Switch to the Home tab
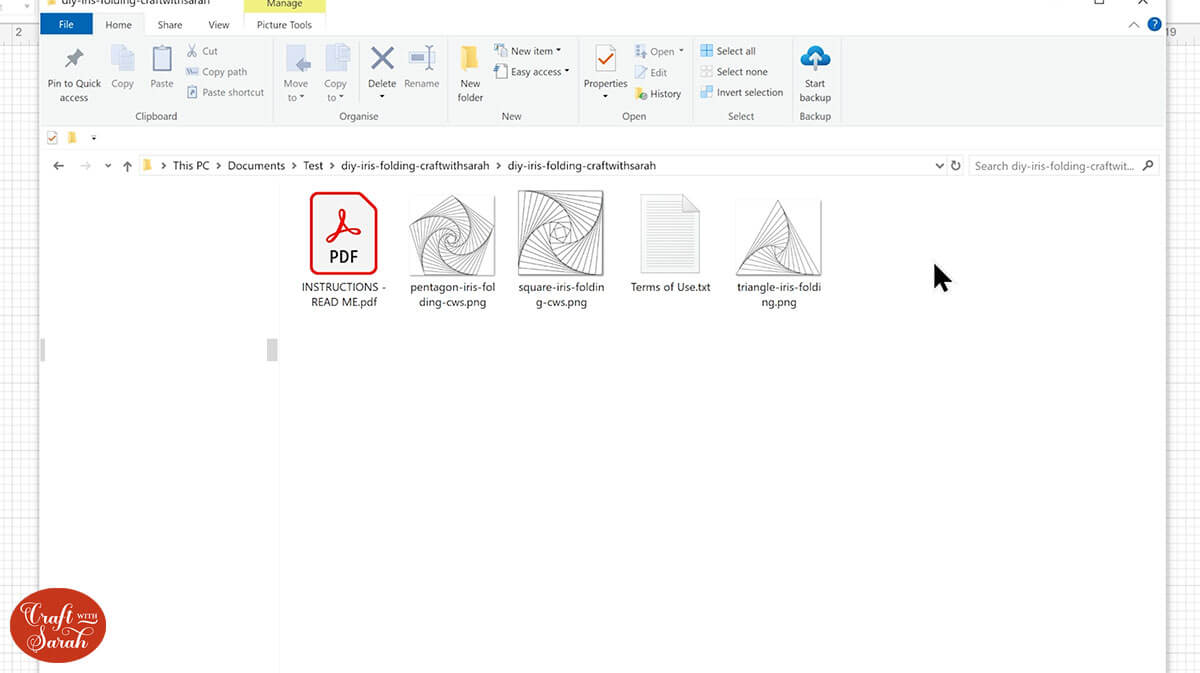The width and height of the screenshot is (1200, 673). 119,25
